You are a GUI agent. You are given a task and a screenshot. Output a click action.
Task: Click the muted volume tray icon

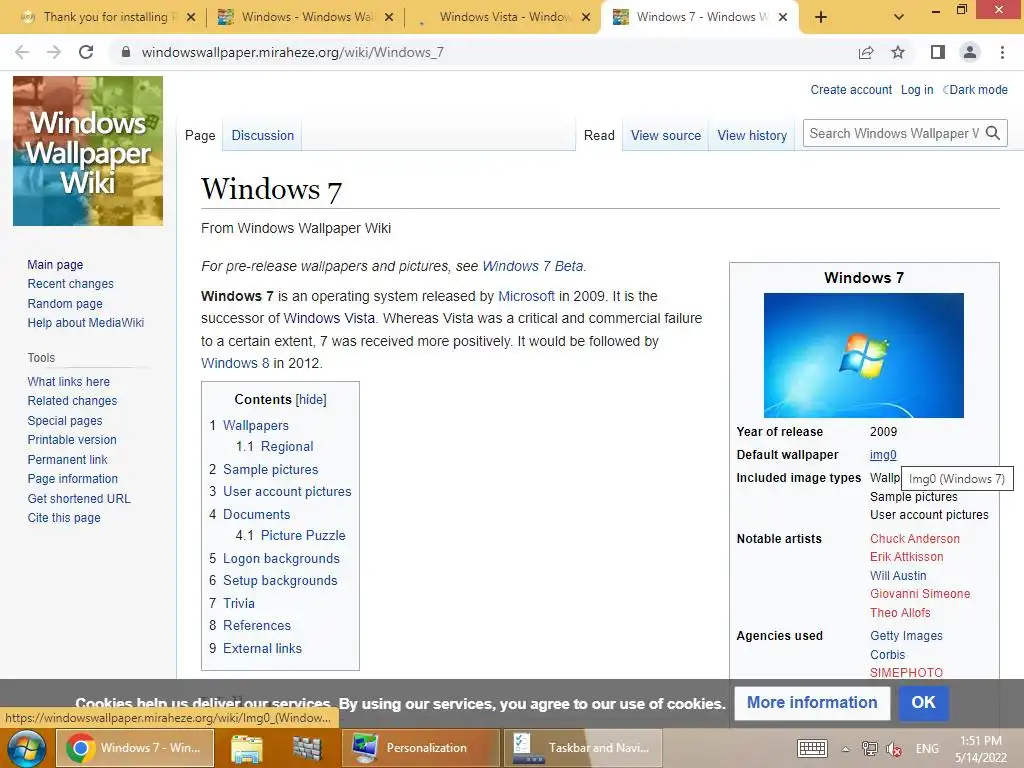pyautogui.click(x=893, y=749)
